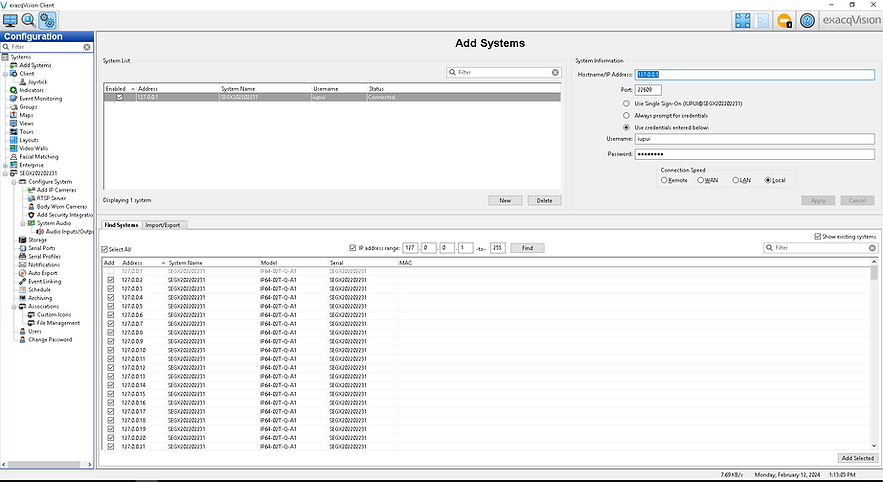Open Layouts tree entry
Viewport: 883px width, 482px height.
(29, 140)
